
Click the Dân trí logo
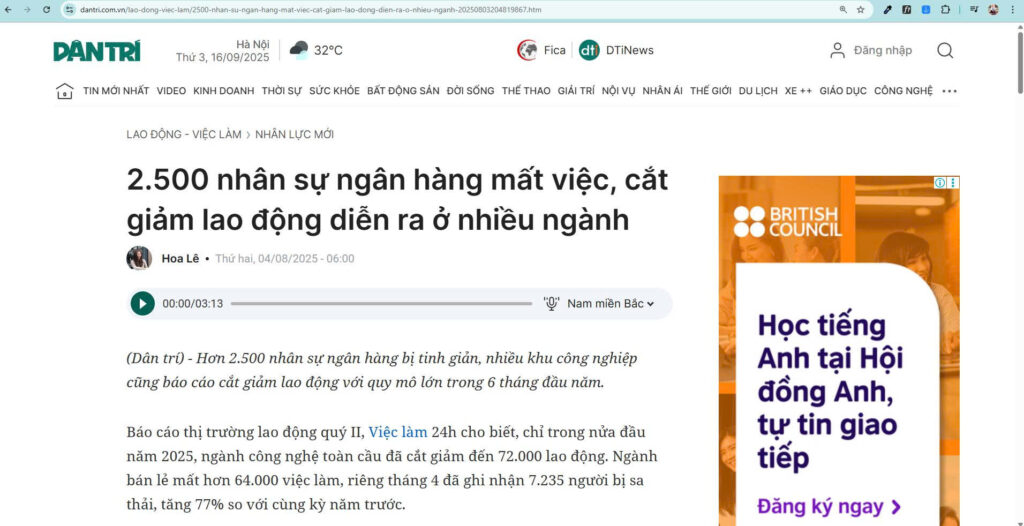click(97, 51)
